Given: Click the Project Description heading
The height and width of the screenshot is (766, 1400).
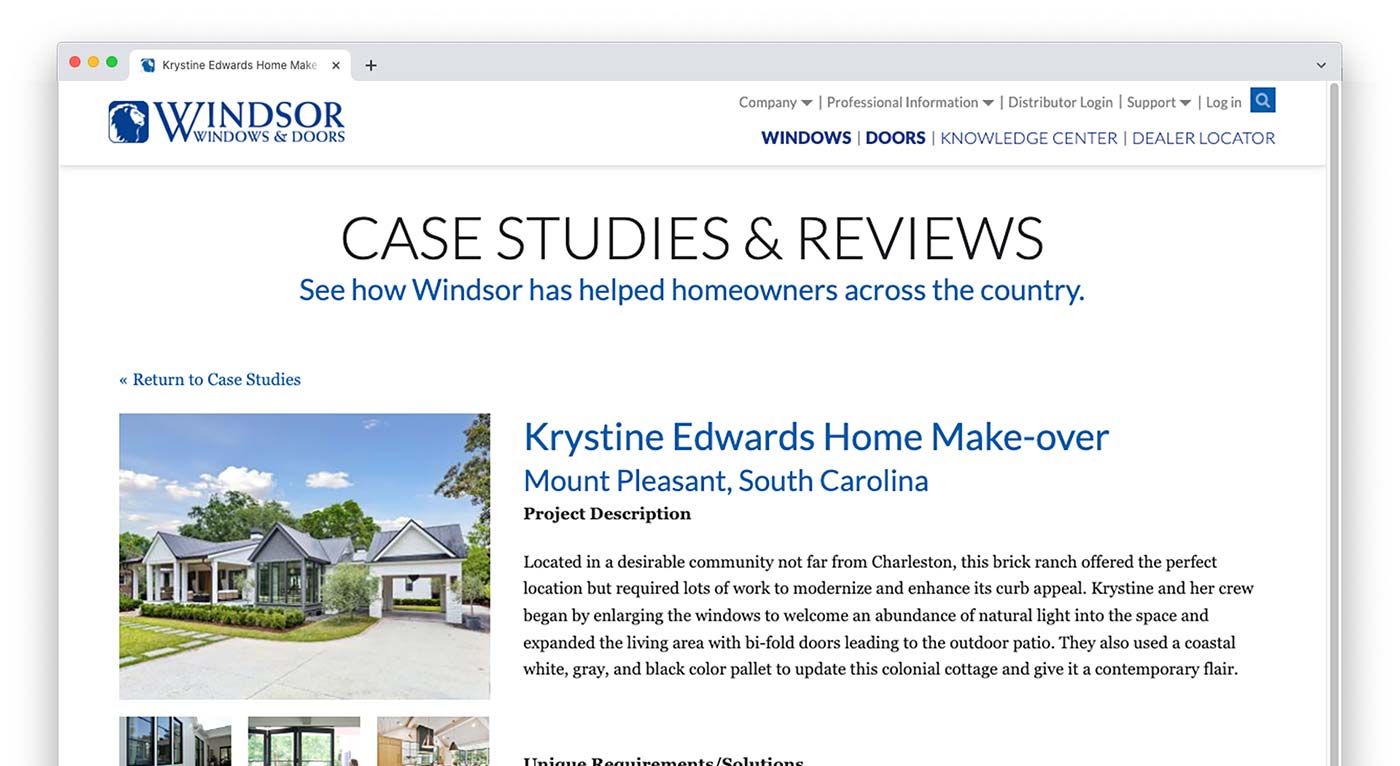Looking at the screenshot, I should pos(607,514).
